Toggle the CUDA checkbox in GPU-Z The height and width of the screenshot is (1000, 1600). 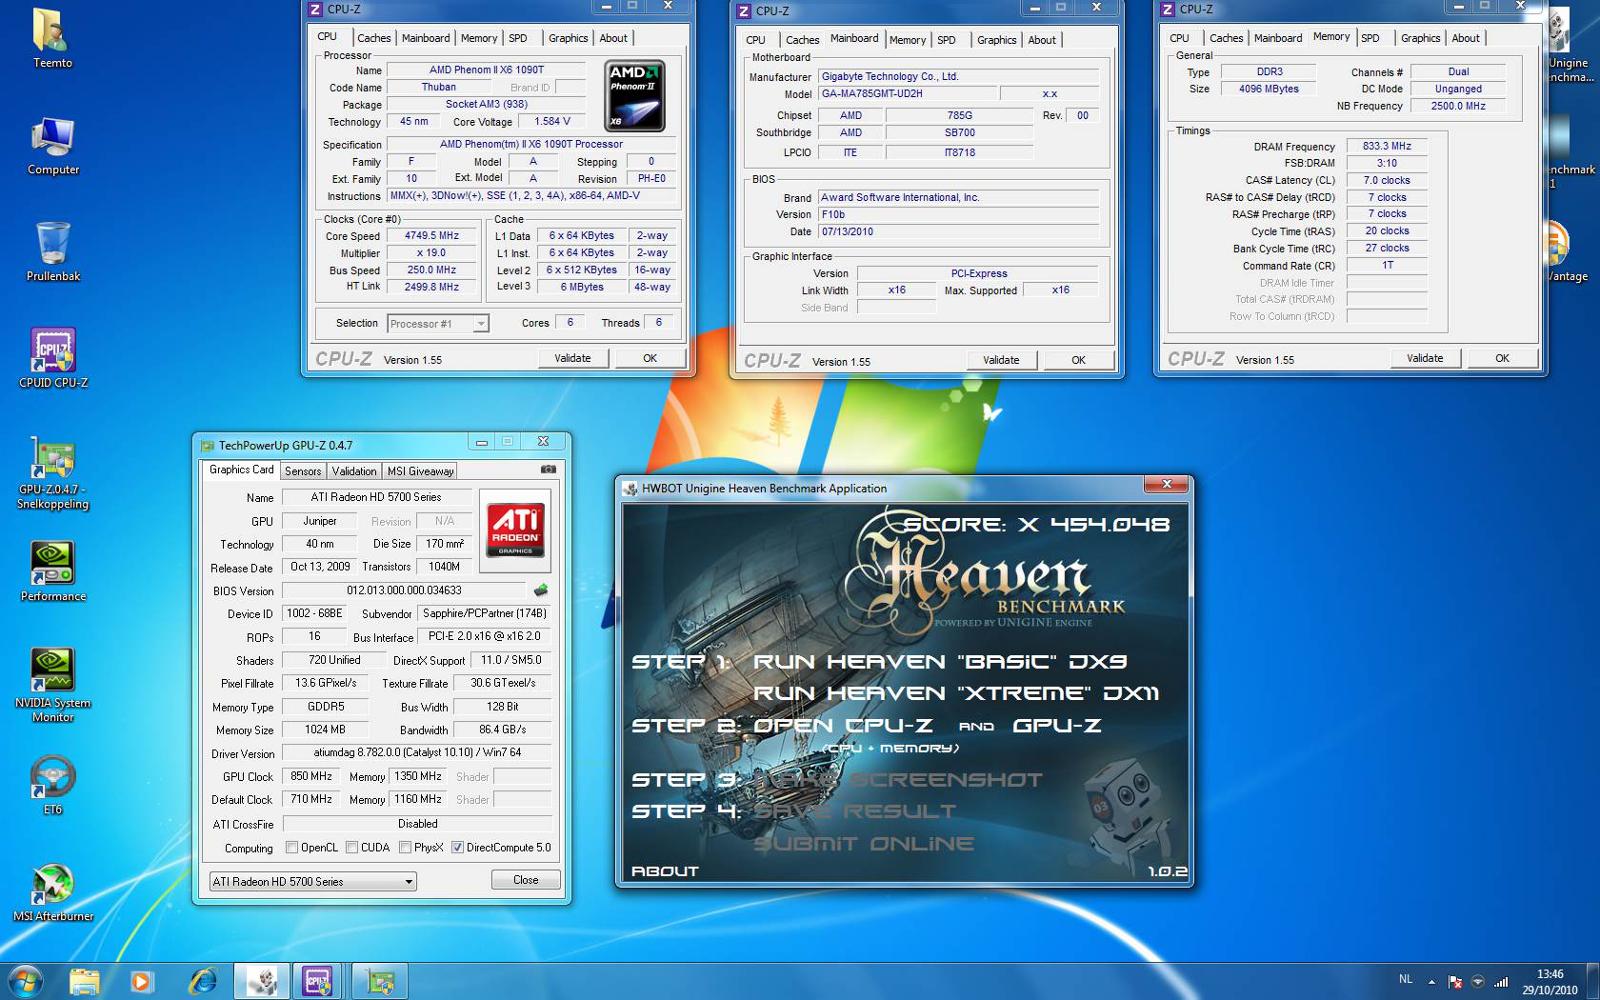tap(352, 848)
